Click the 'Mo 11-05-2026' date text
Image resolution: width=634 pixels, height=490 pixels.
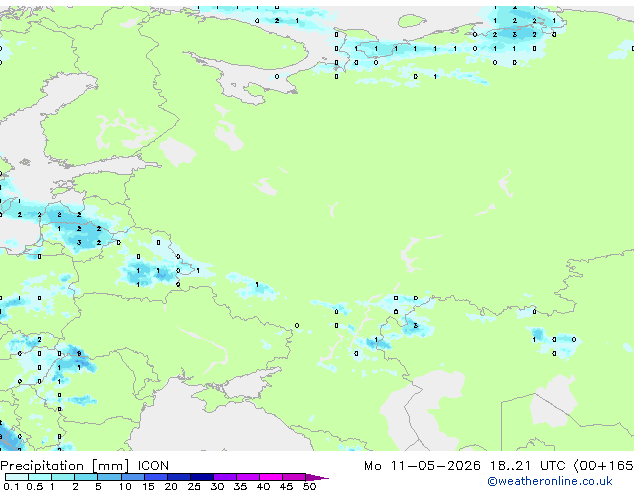coord(423,466)
